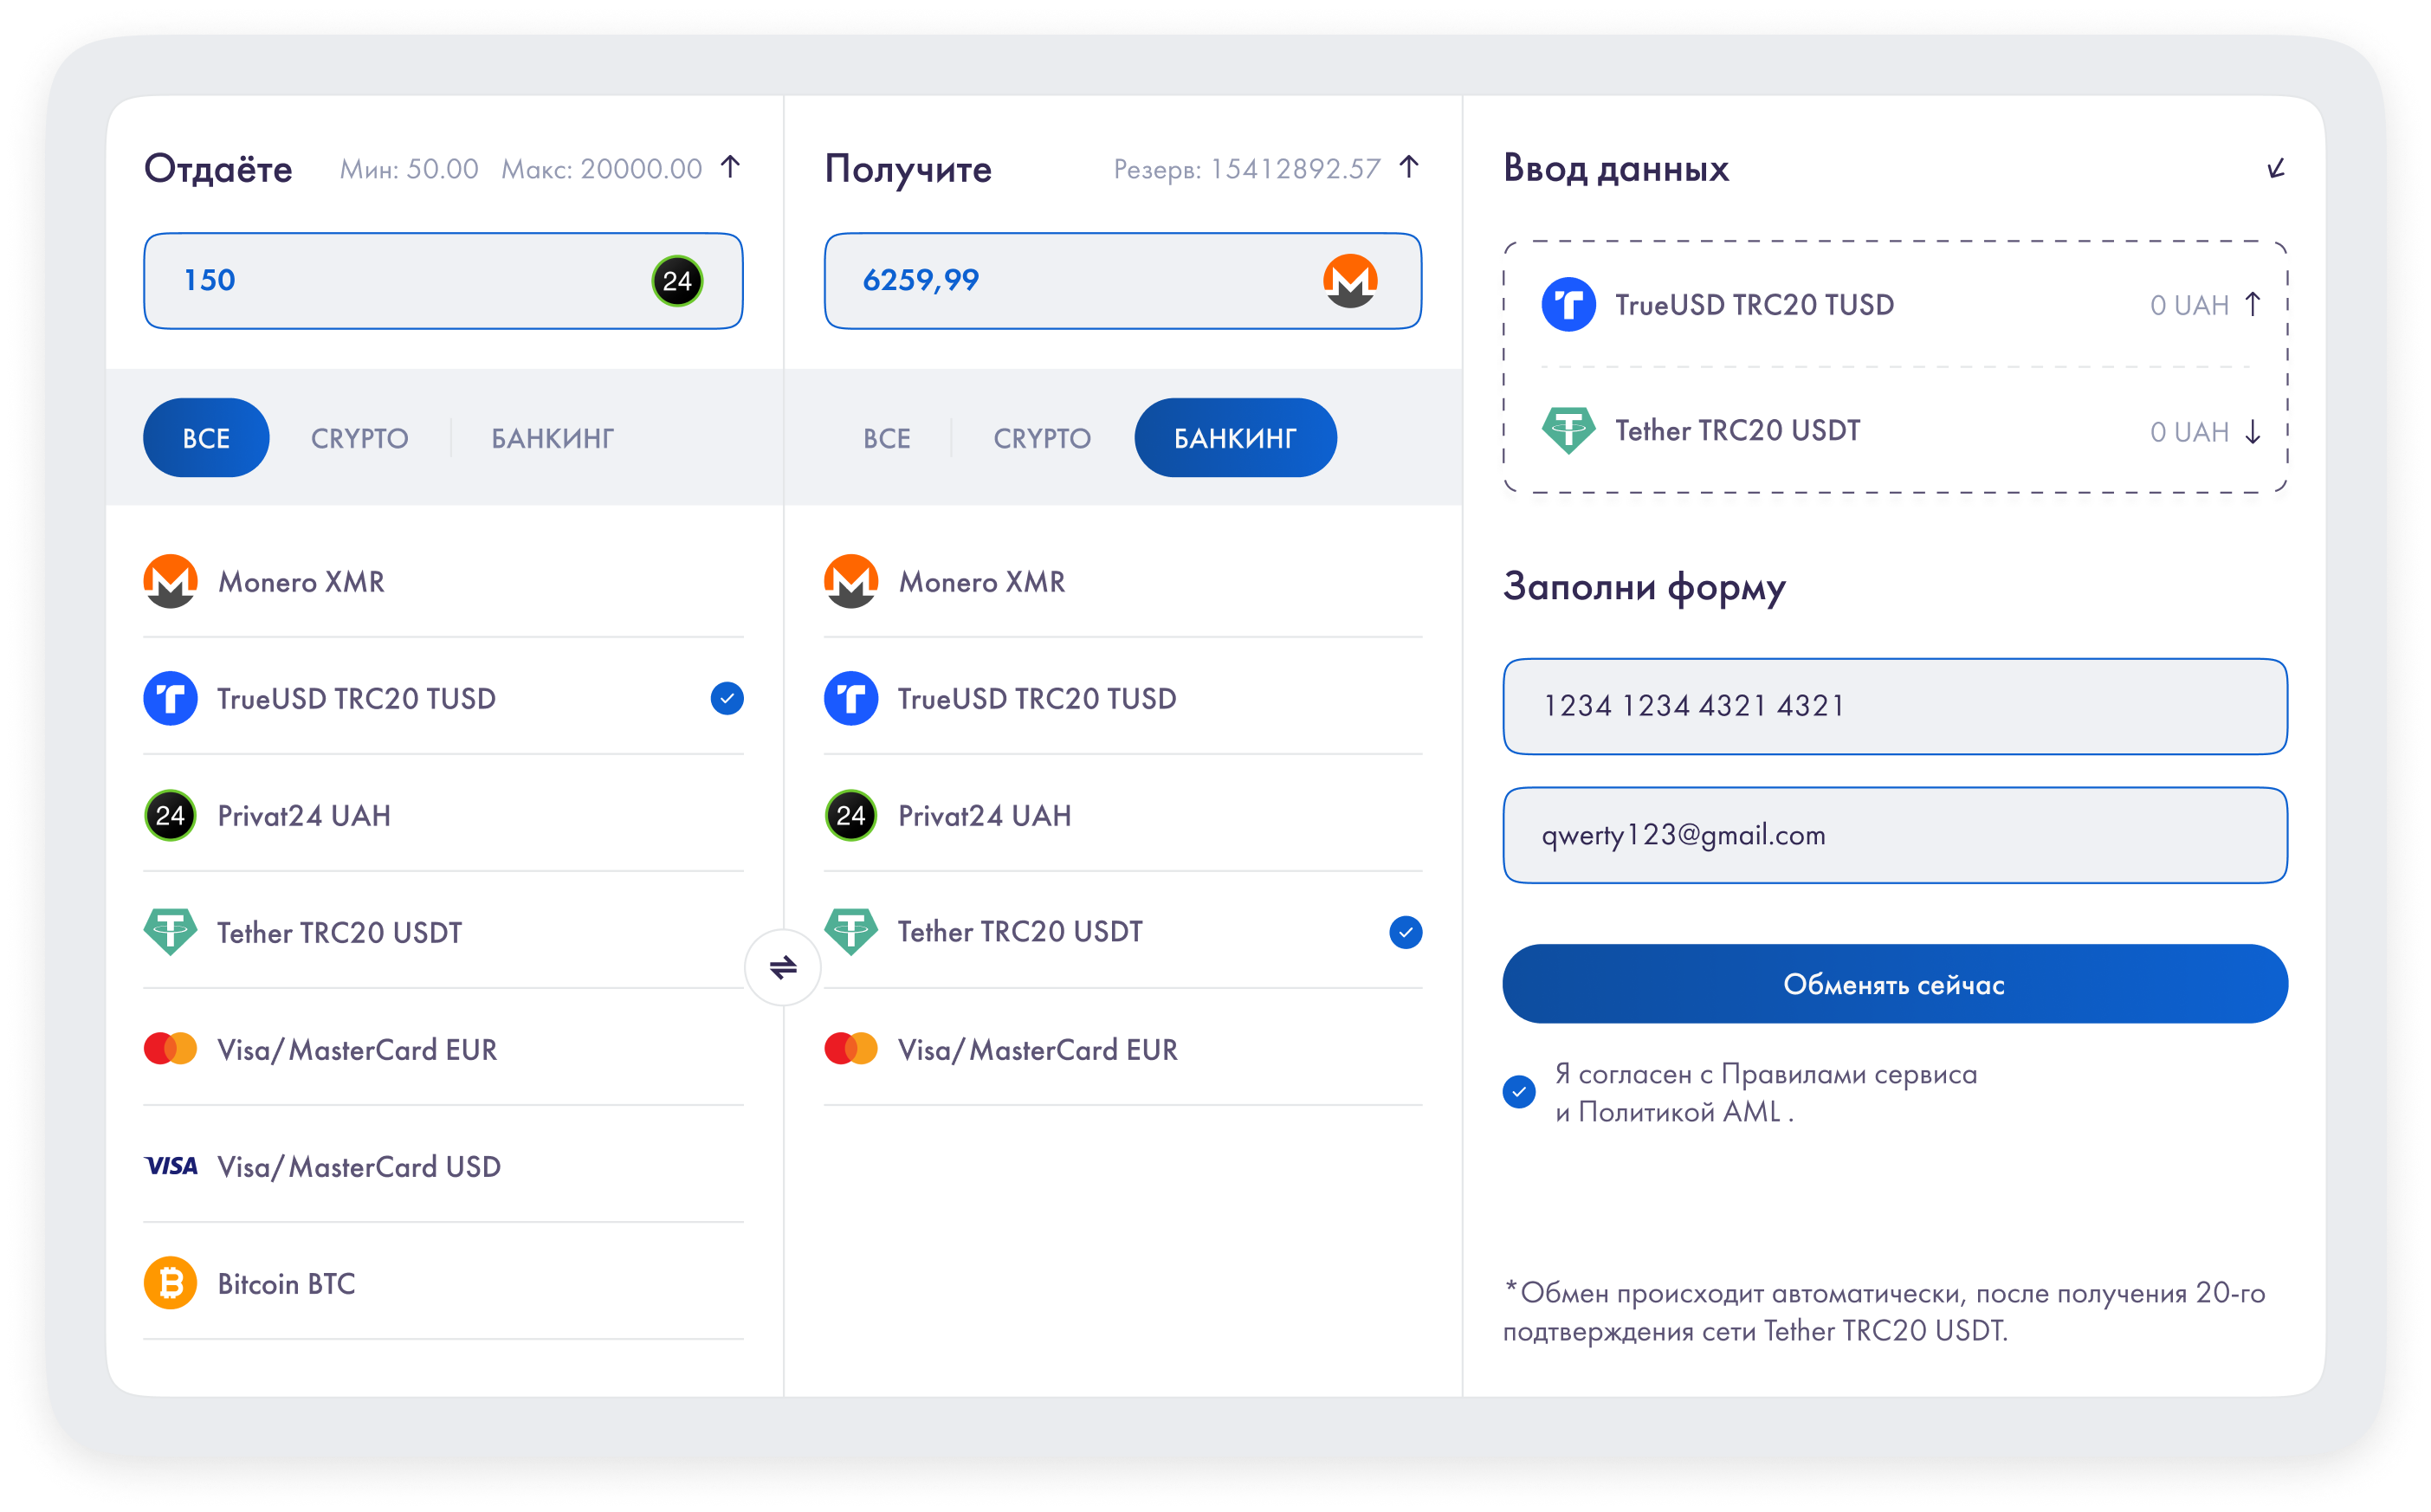Click the email input field
This screenshot has width=2431, height=1512.
(1894, 835)
